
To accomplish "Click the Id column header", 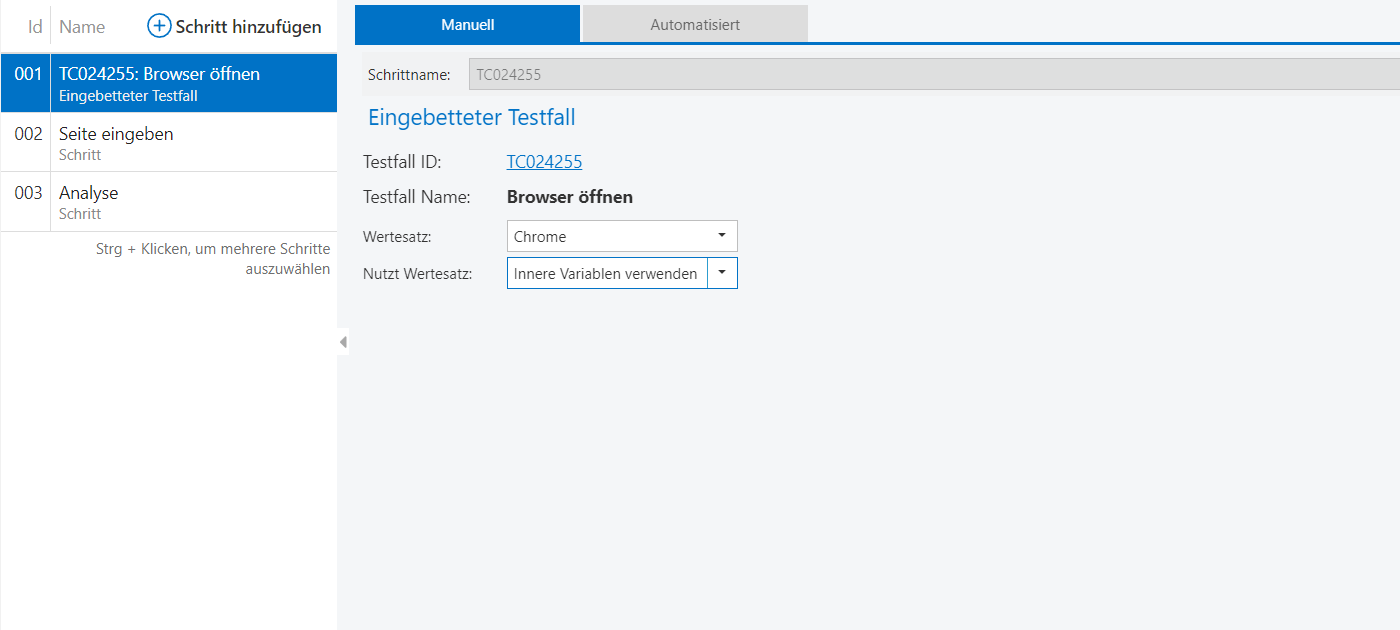I will tap(35, 28).
